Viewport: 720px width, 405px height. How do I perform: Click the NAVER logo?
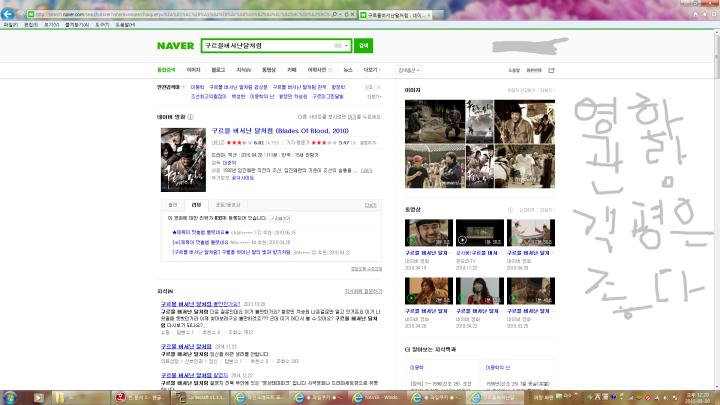175,46
